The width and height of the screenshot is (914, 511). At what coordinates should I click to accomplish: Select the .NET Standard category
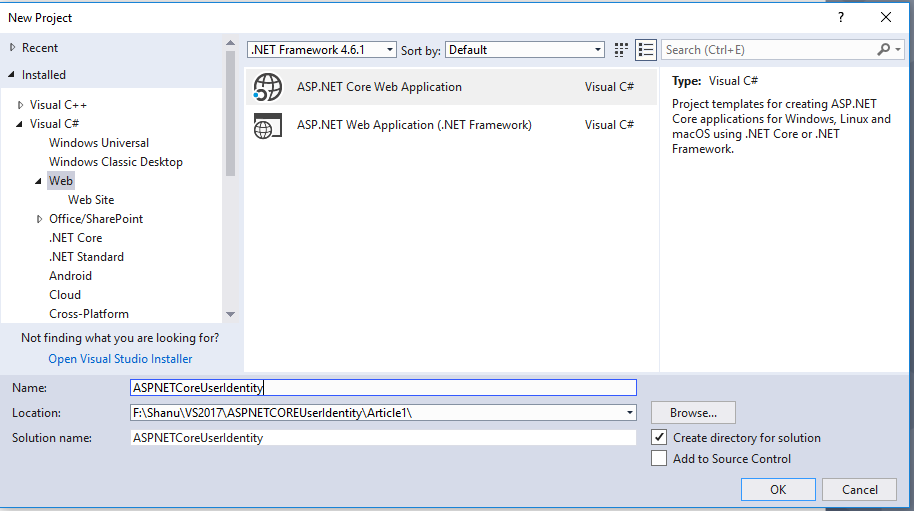point(86,257)
